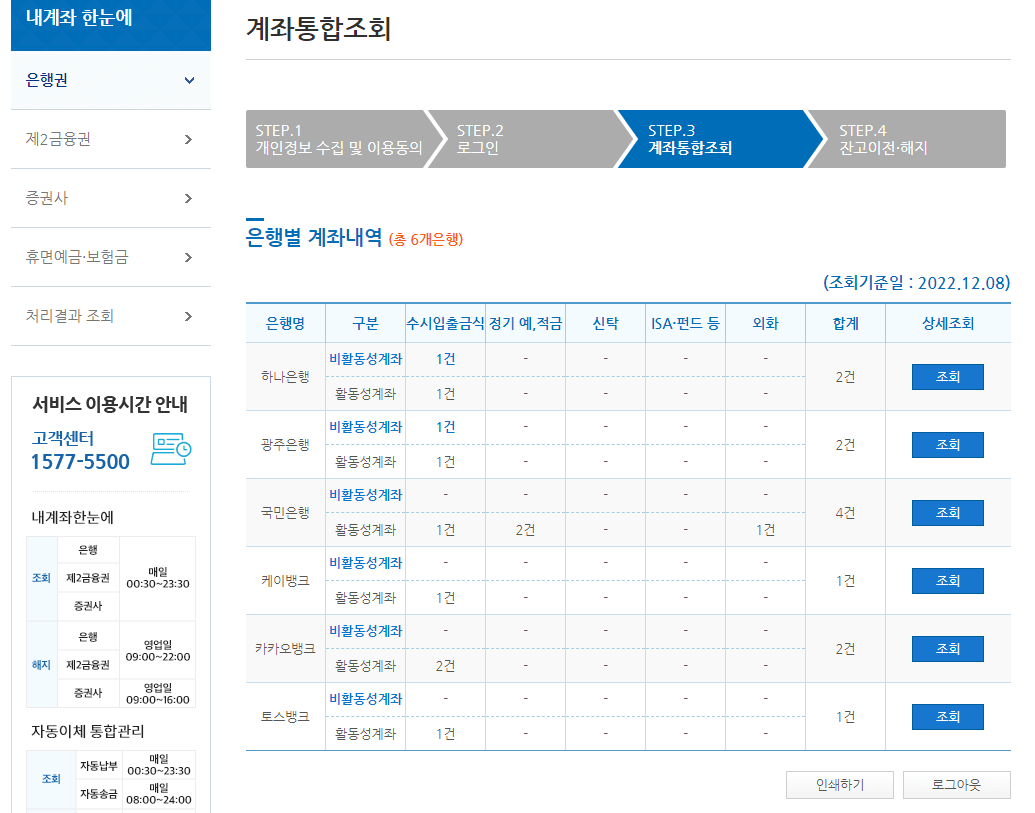
Task: Expand the 제2금융권 sidebar section
Action: pos(110,139)
